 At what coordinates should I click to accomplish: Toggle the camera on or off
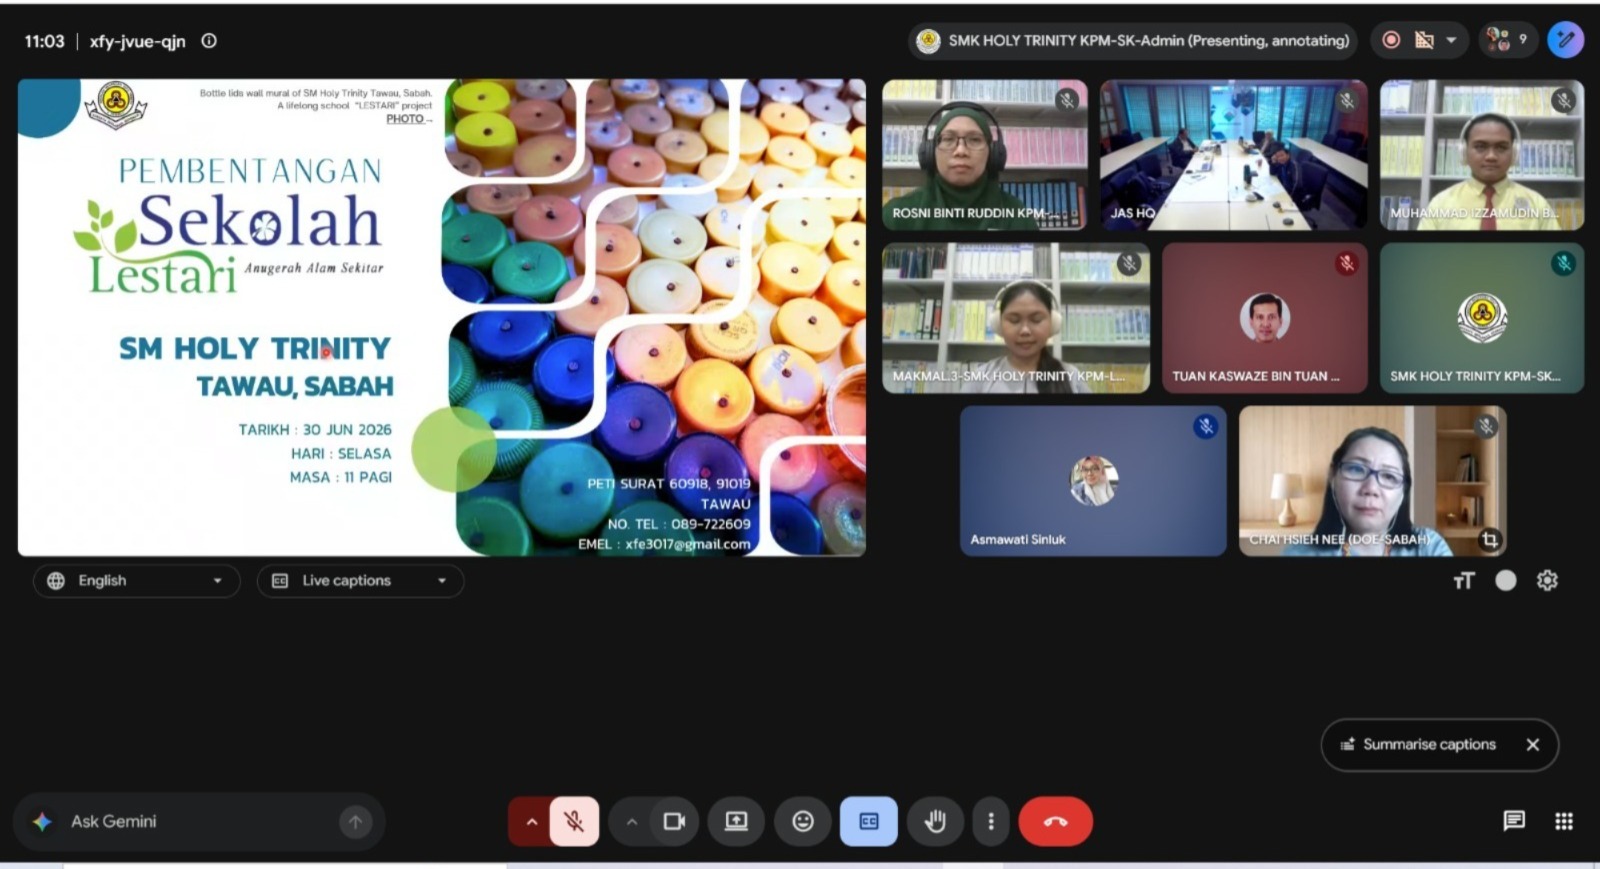tap(674, 821)
